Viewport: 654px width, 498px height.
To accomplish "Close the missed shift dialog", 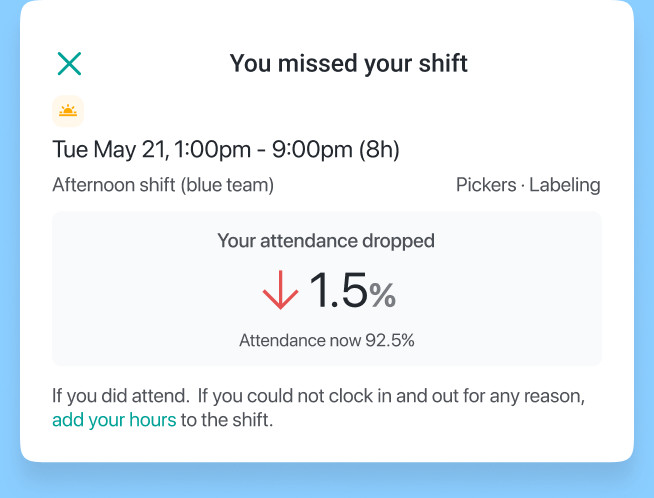I will coord(69,64).
